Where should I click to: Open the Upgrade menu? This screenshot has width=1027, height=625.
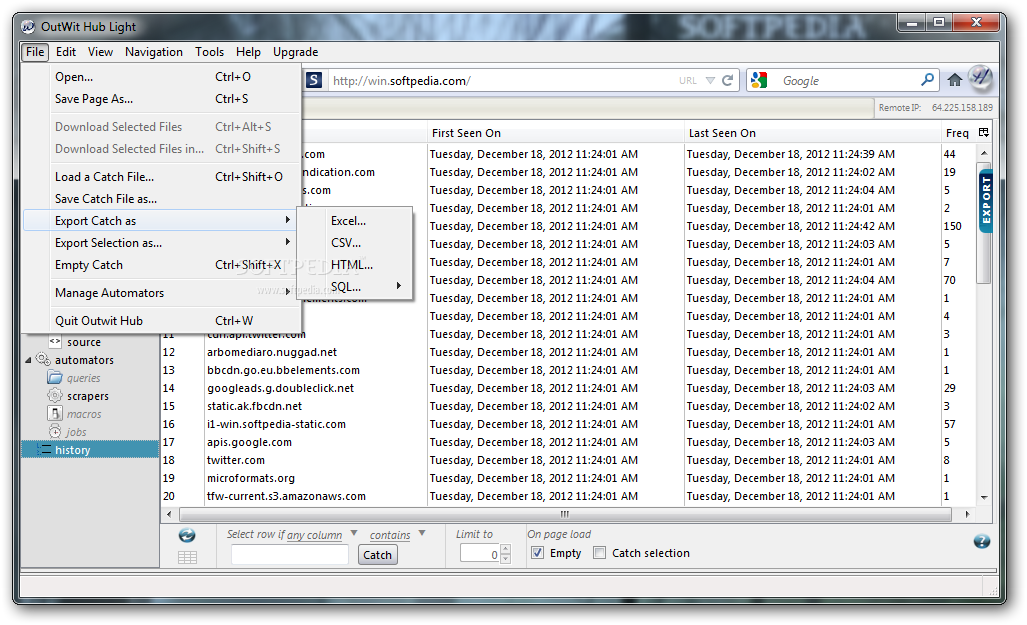(x=295, y=52)
